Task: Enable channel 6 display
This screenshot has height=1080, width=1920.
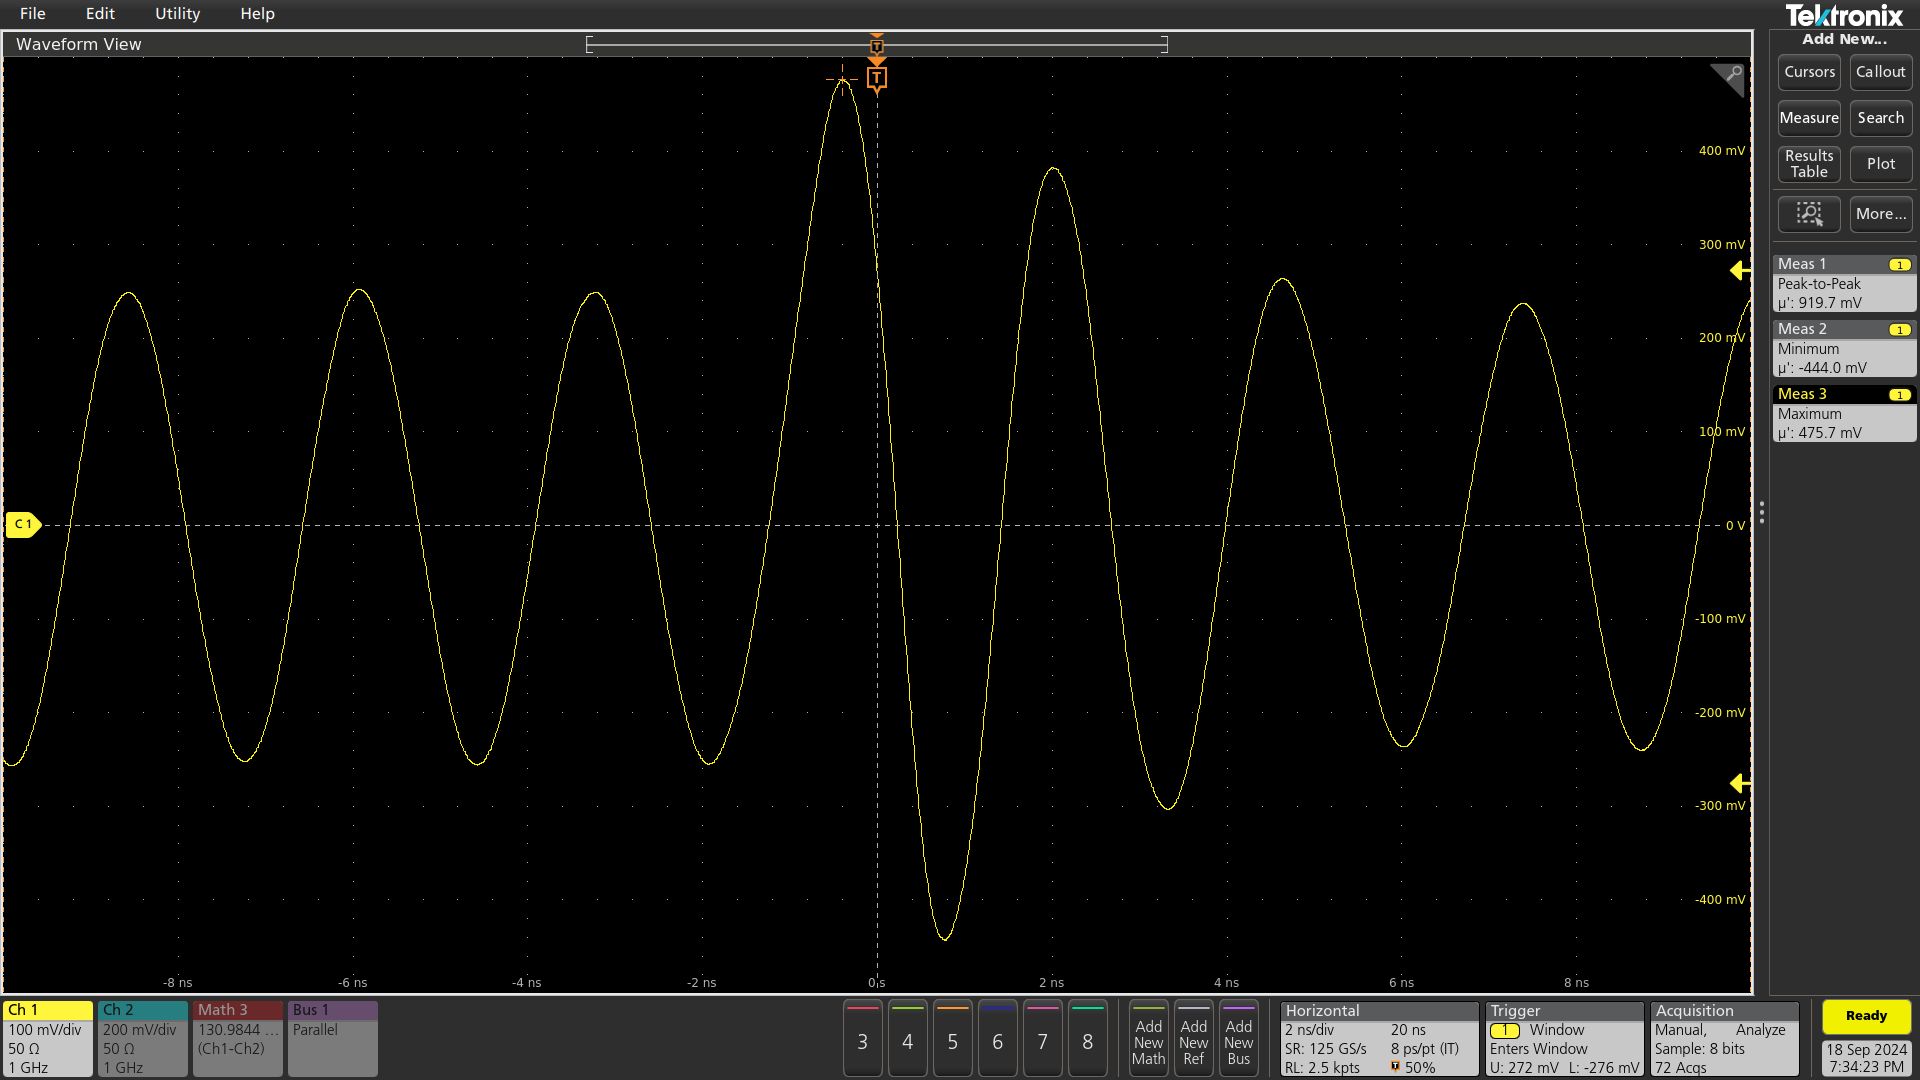Action: click(x=997, y=1039)
